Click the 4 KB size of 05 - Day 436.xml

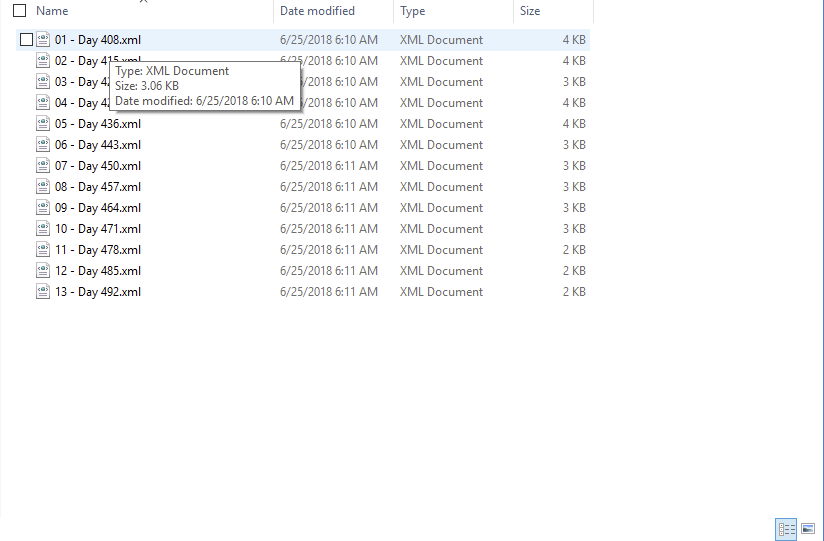click(x=574, y=124)
